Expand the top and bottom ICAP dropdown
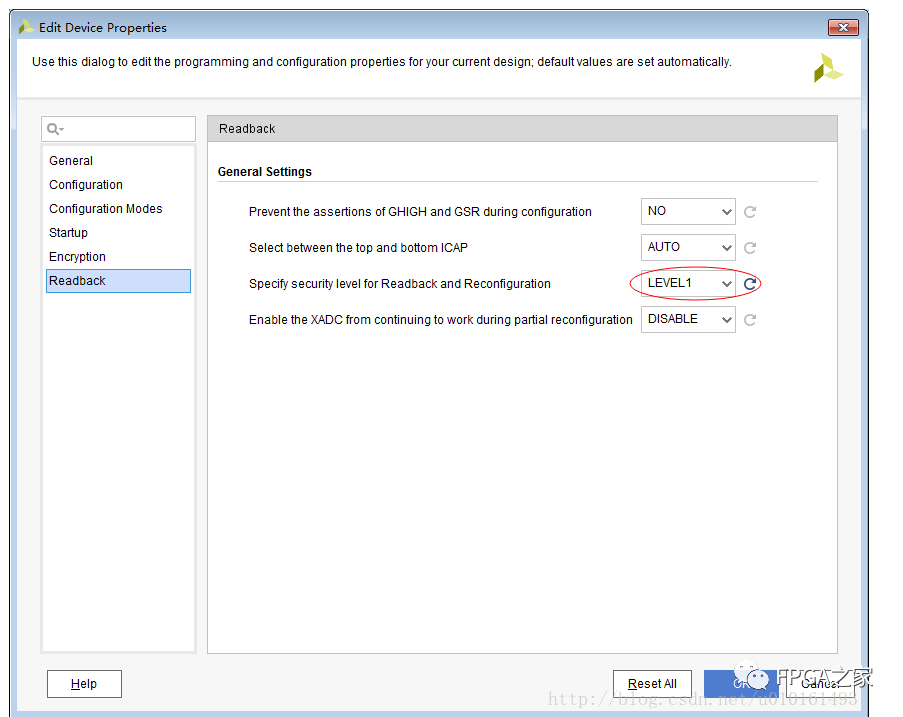This screenshot has width=903, height=717. pos(688,248)
